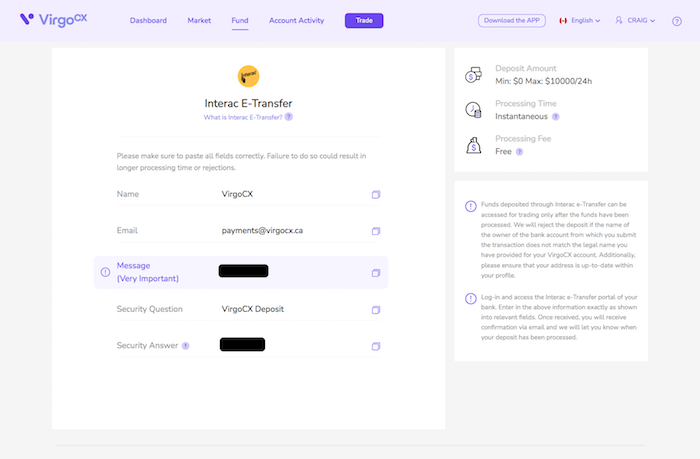
Task: Click the Deposit Amount coins icon
Action: 473,75
